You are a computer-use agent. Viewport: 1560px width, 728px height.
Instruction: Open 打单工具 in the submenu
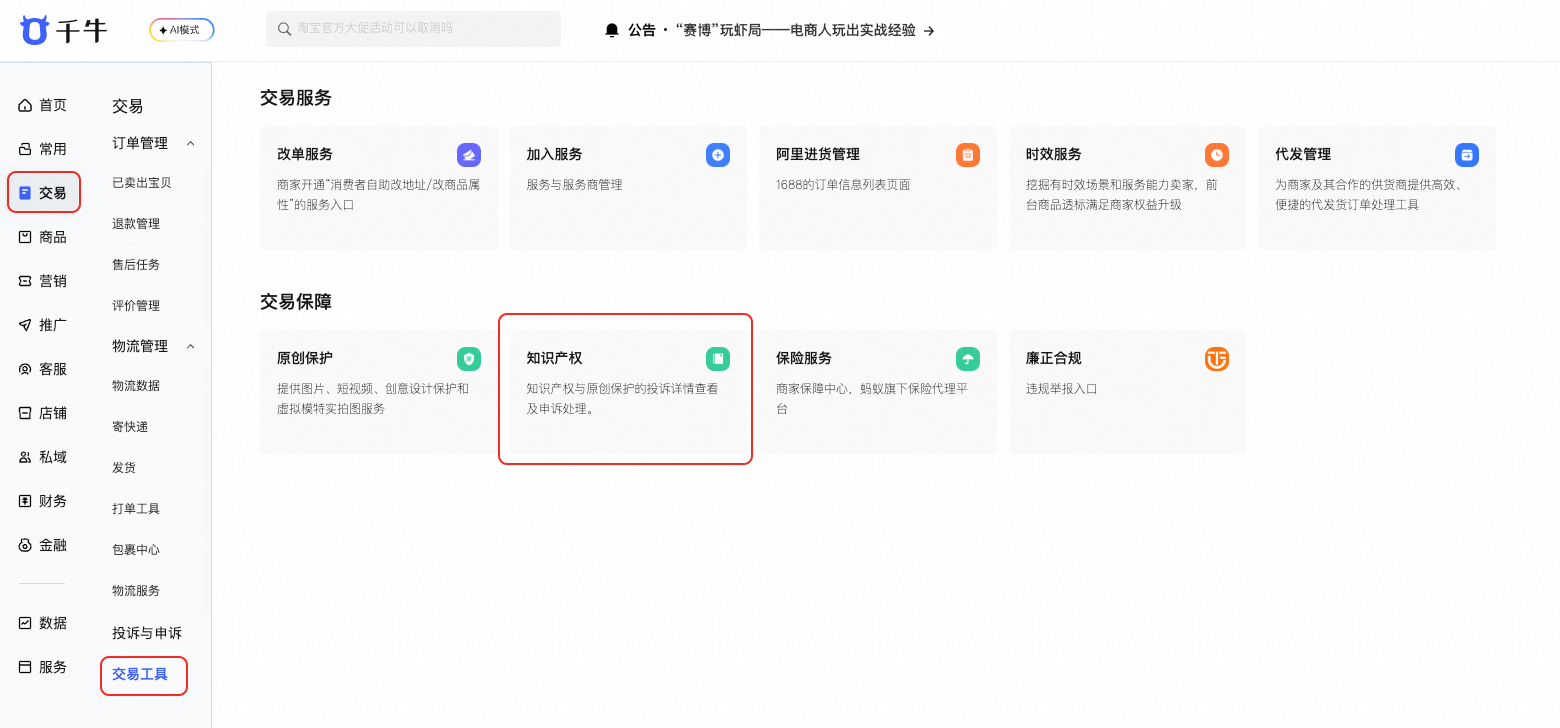pyautogui.click(x=136, y=509)
